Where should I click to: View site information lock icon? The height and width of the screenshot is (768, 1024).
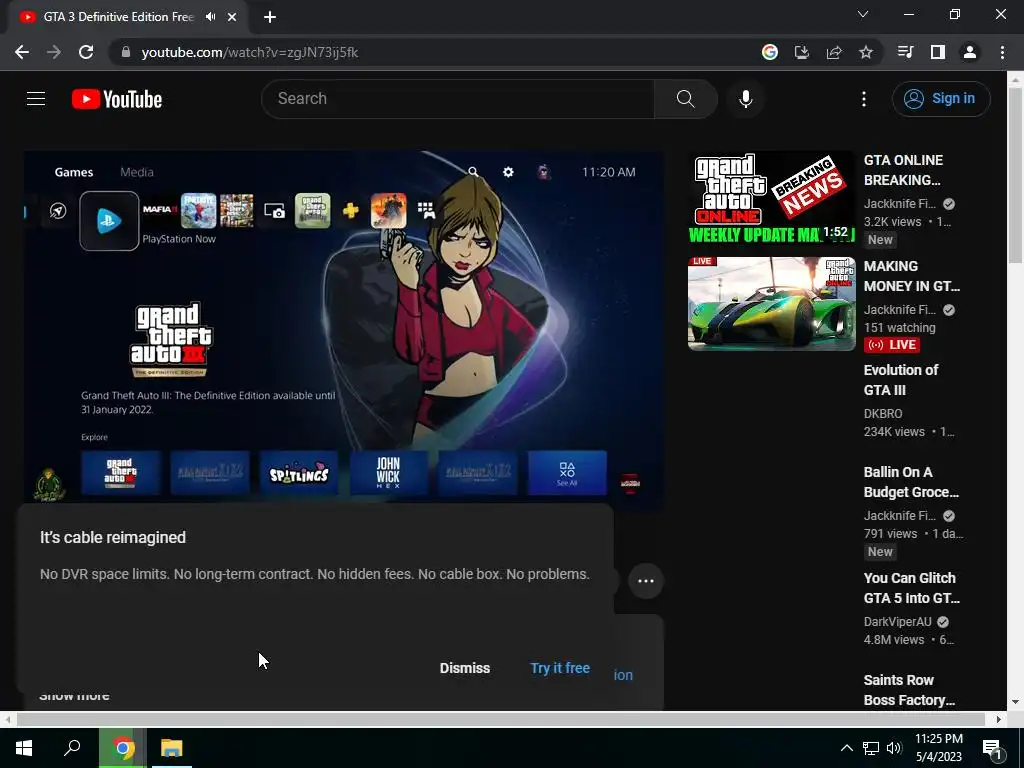(126, 52)
